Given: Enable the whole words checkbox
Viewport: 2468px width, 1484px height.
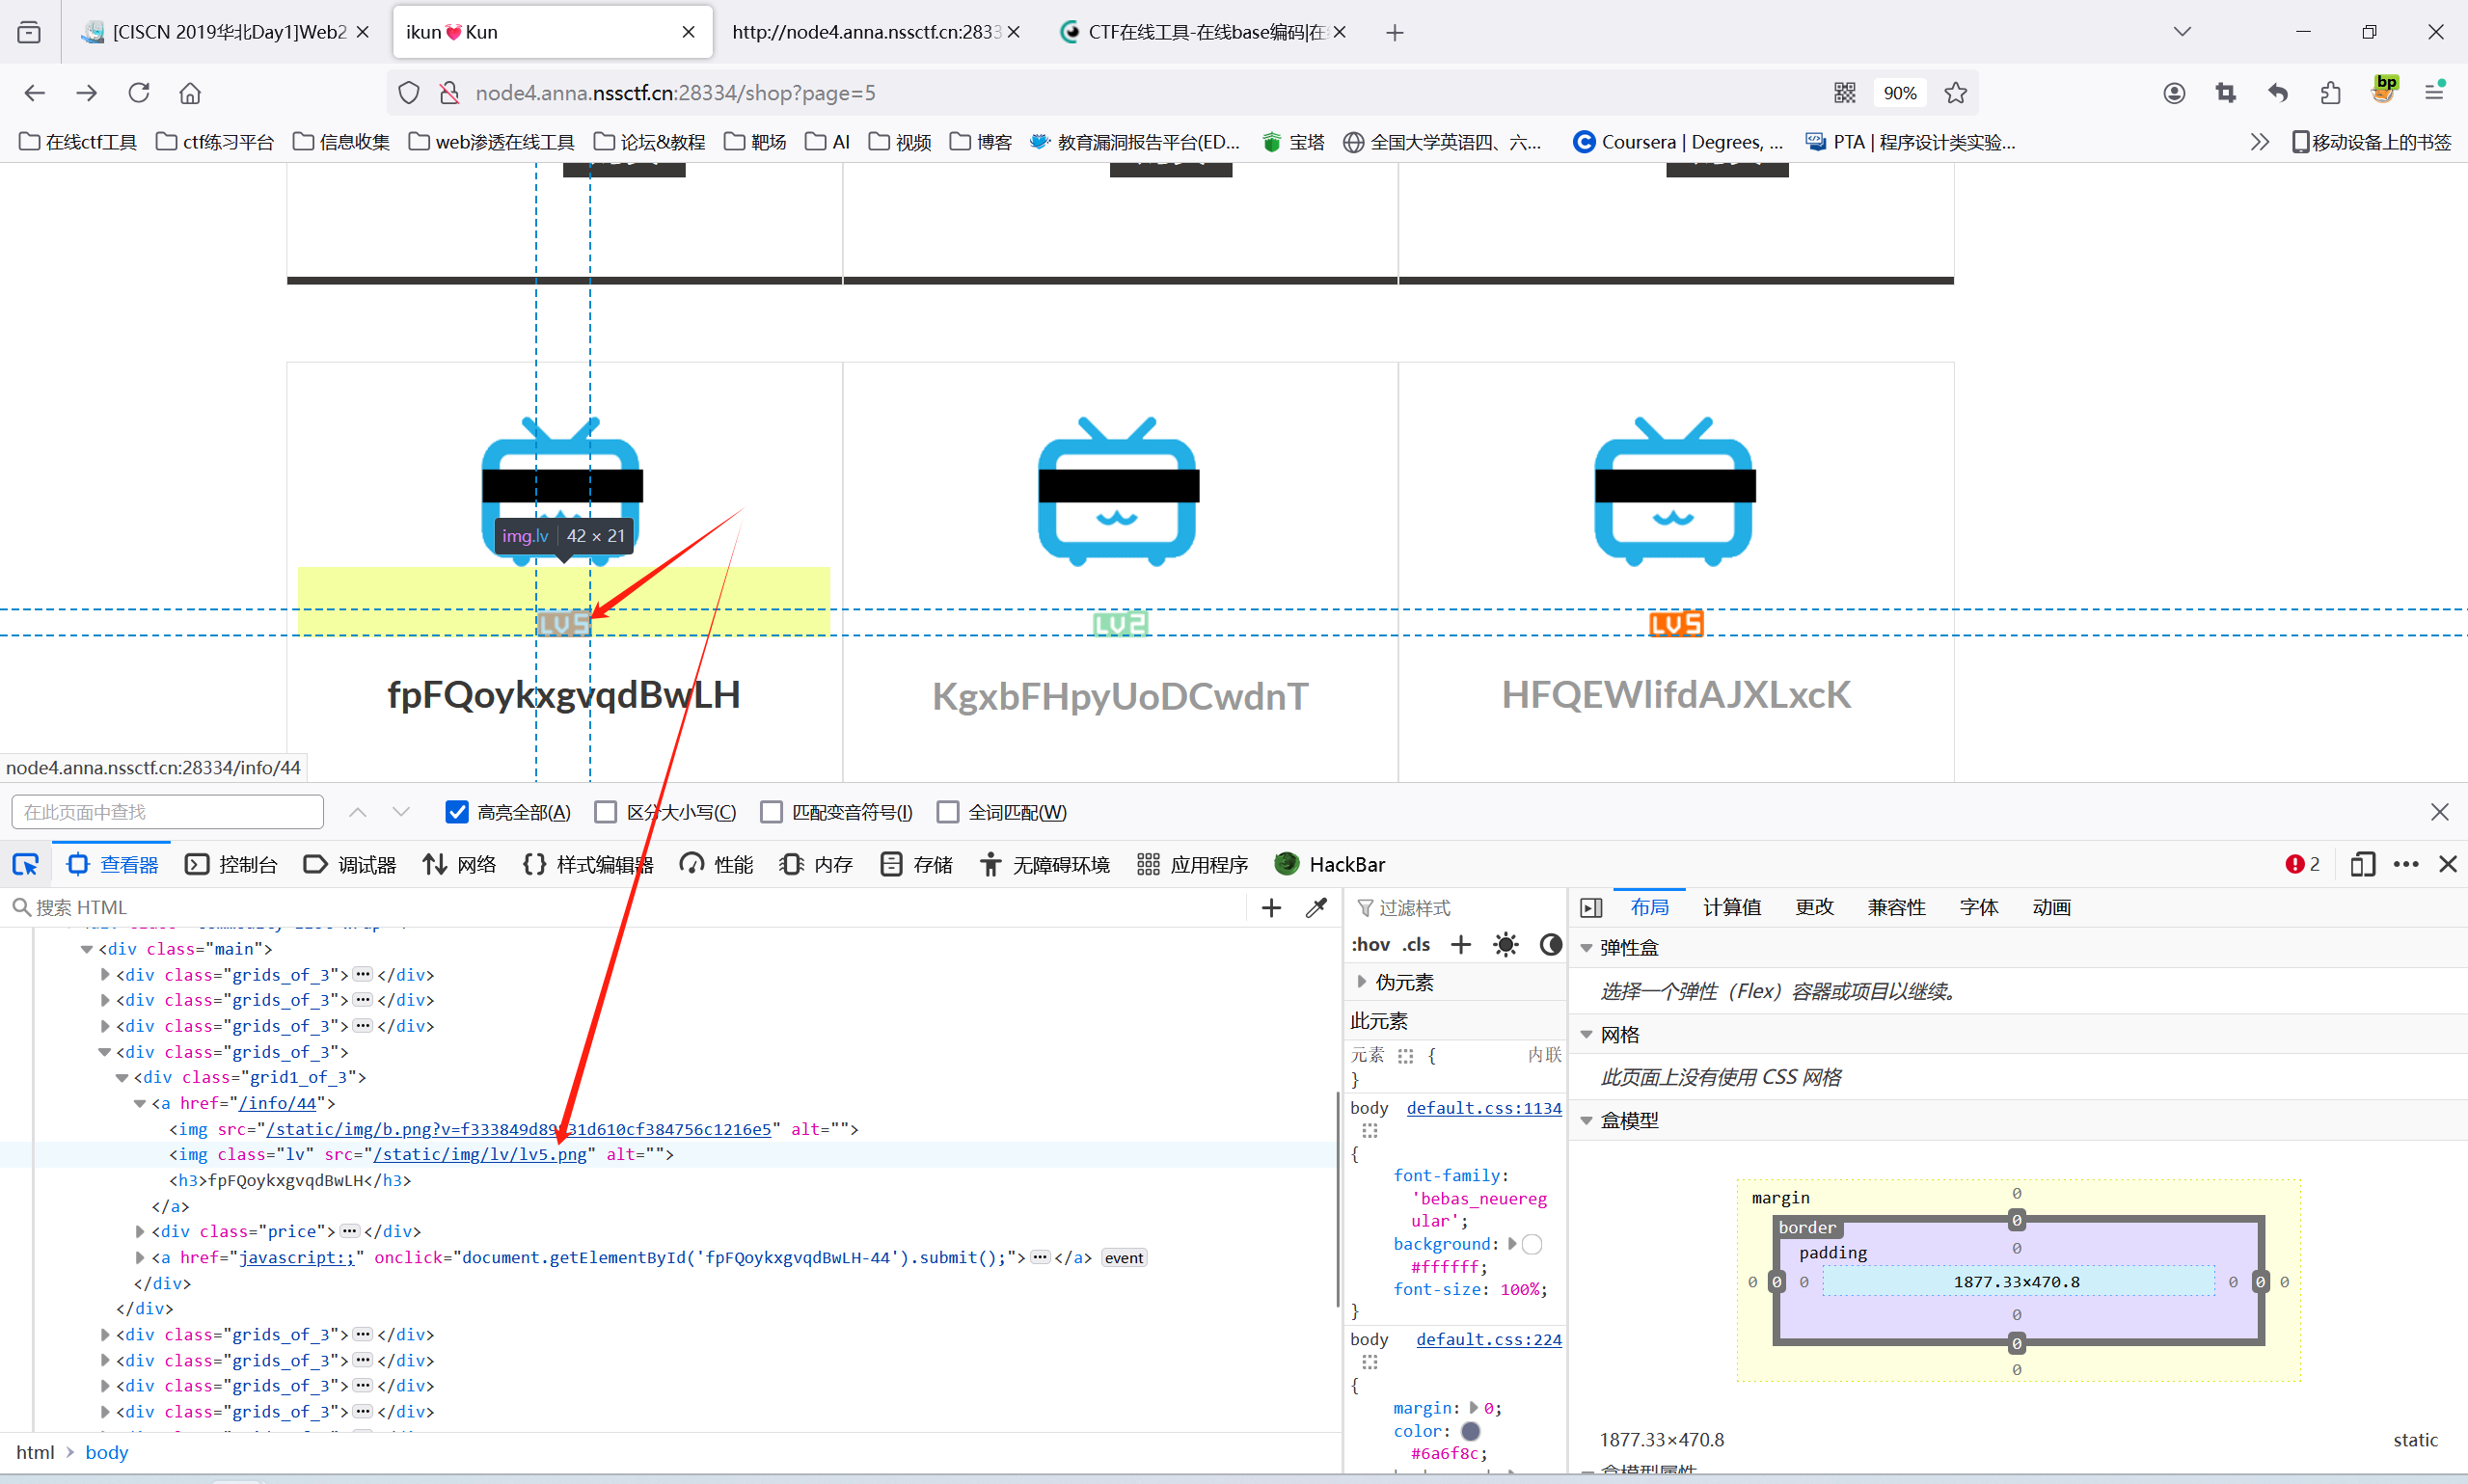Looking at the screenshot, I should 947,812.
